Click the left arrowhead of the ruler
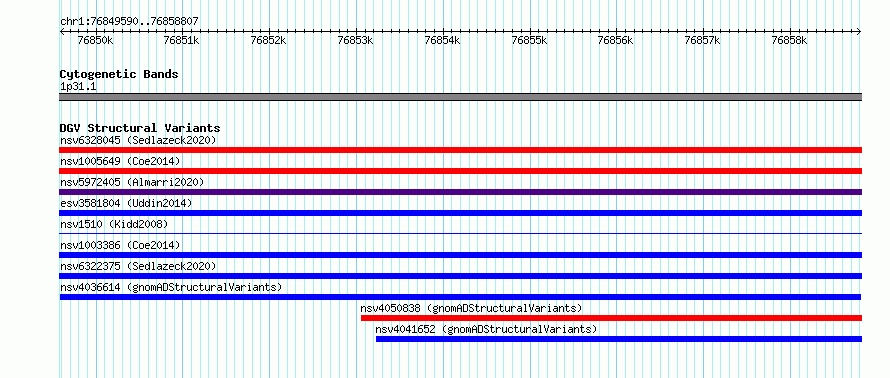The width and height of the screenshot is (890, 378). 62,32
